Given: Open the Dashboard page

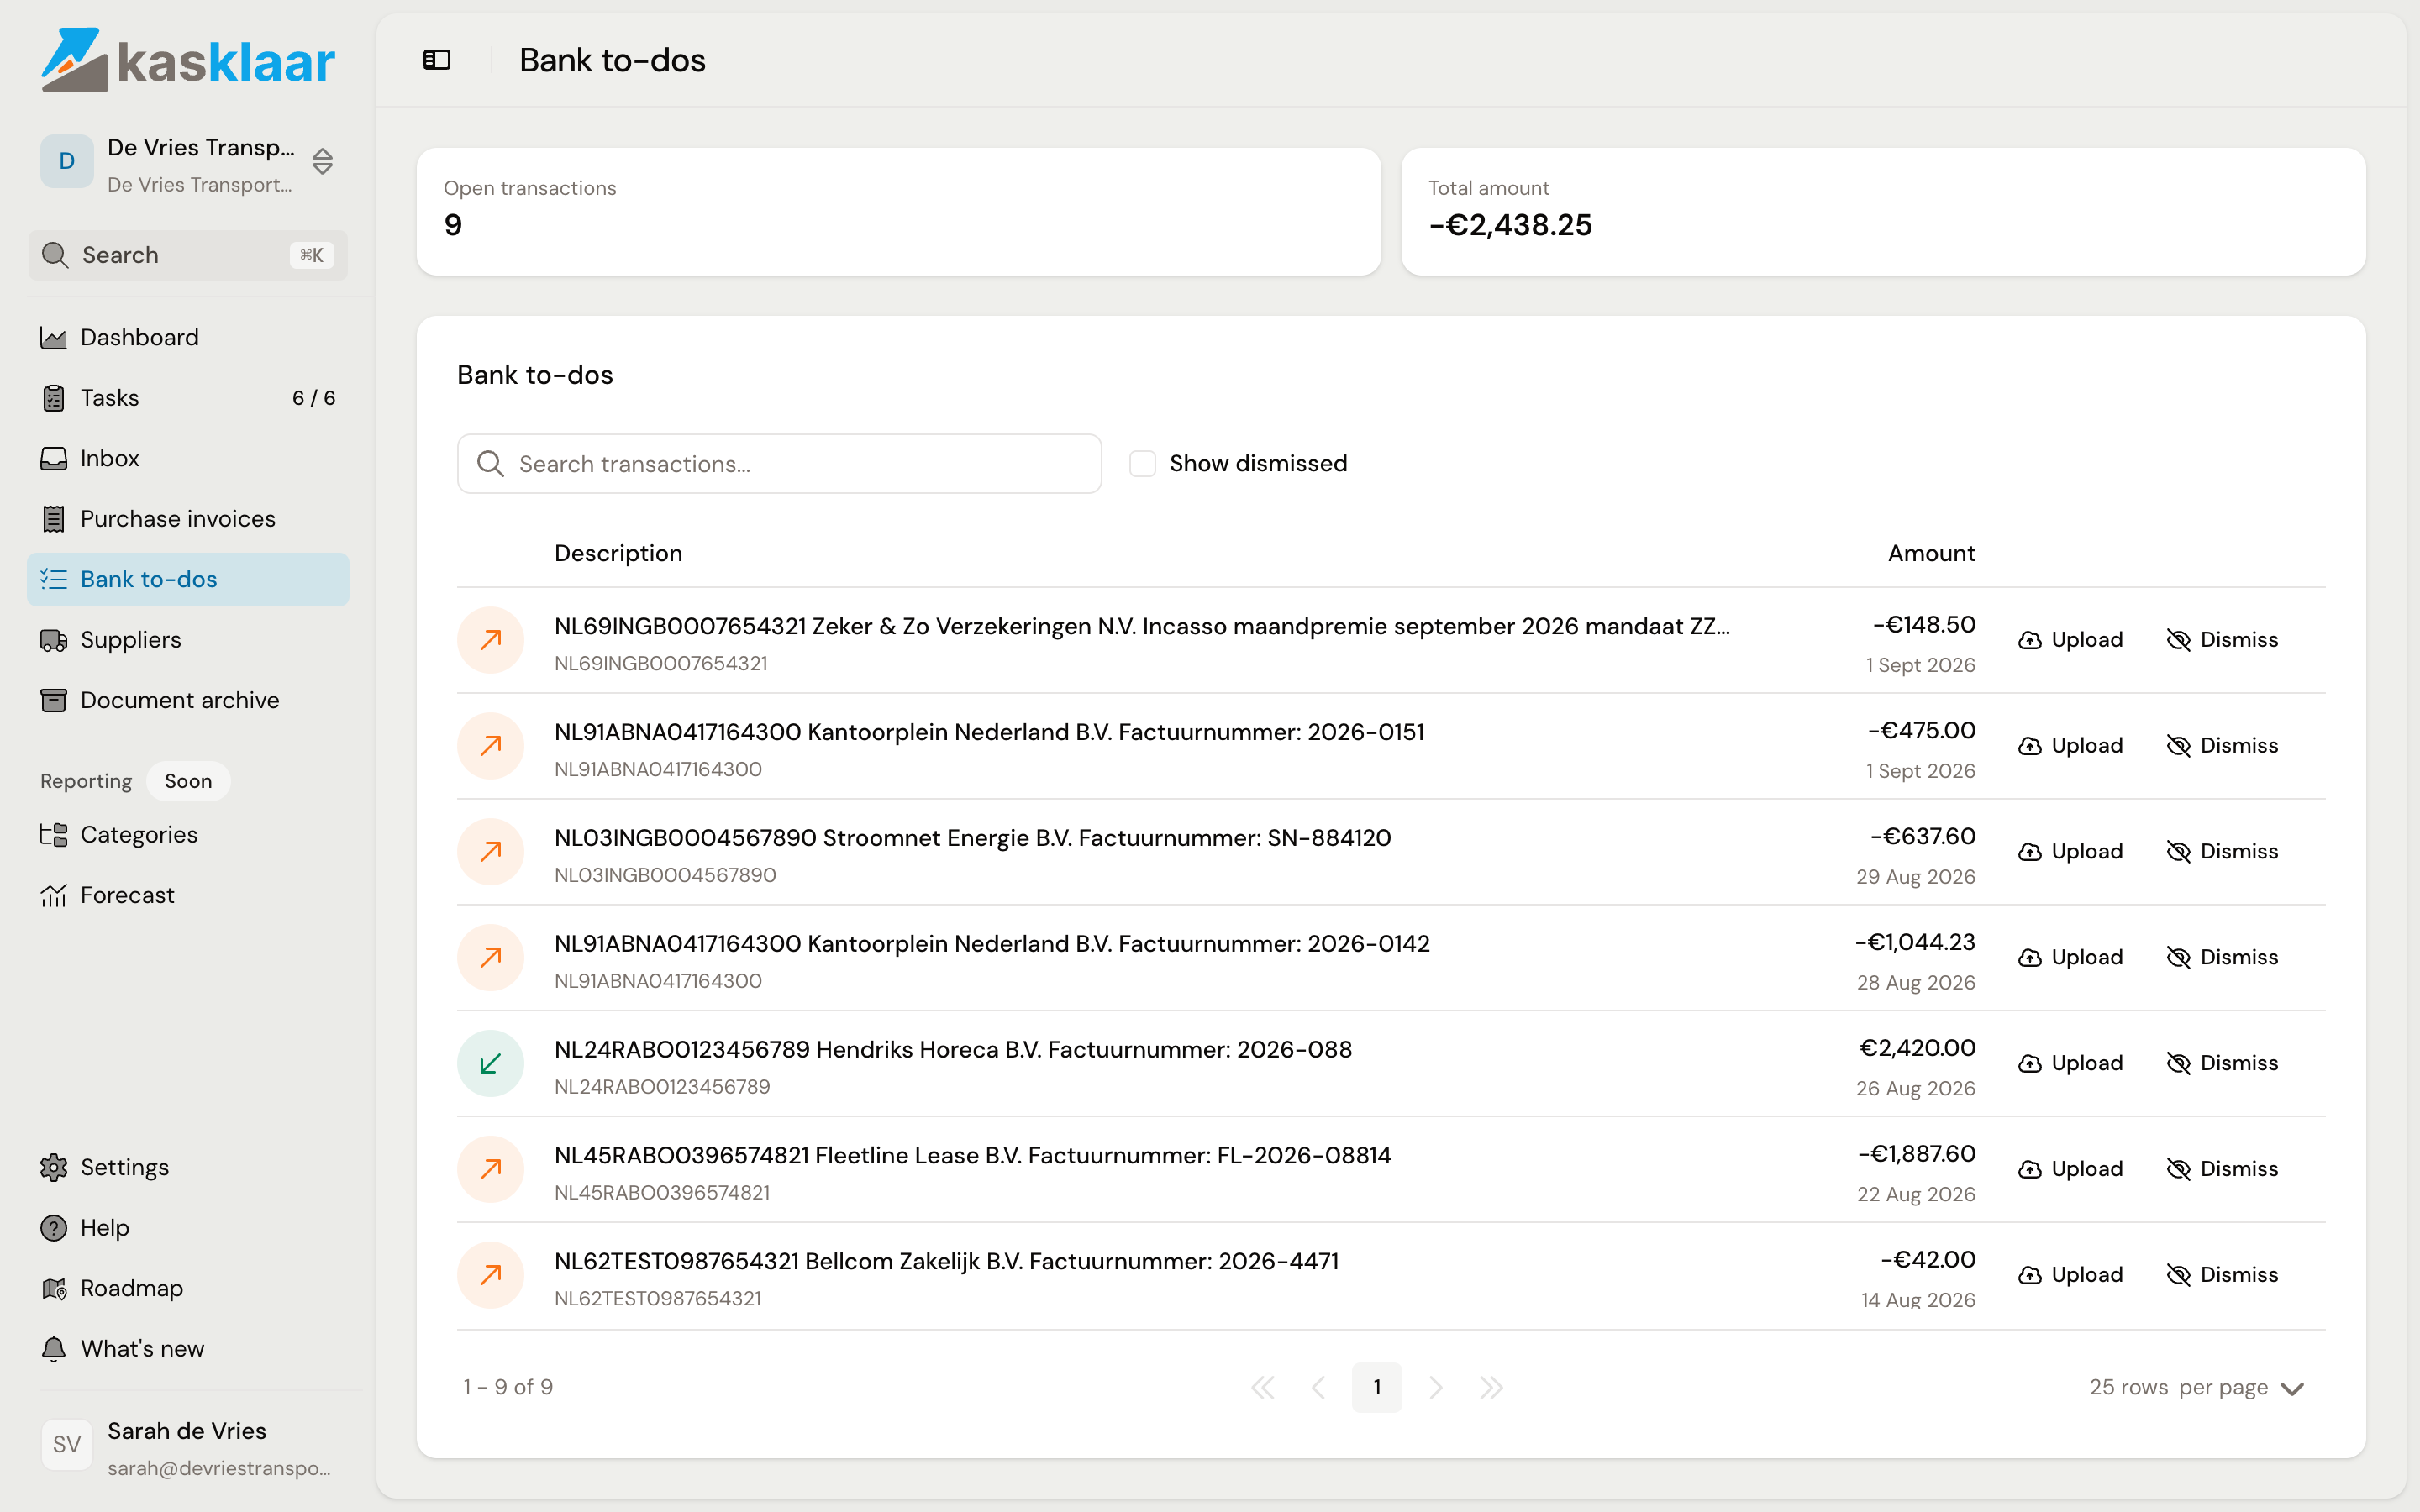Looking at the screenshot, I should pos(188,337).
